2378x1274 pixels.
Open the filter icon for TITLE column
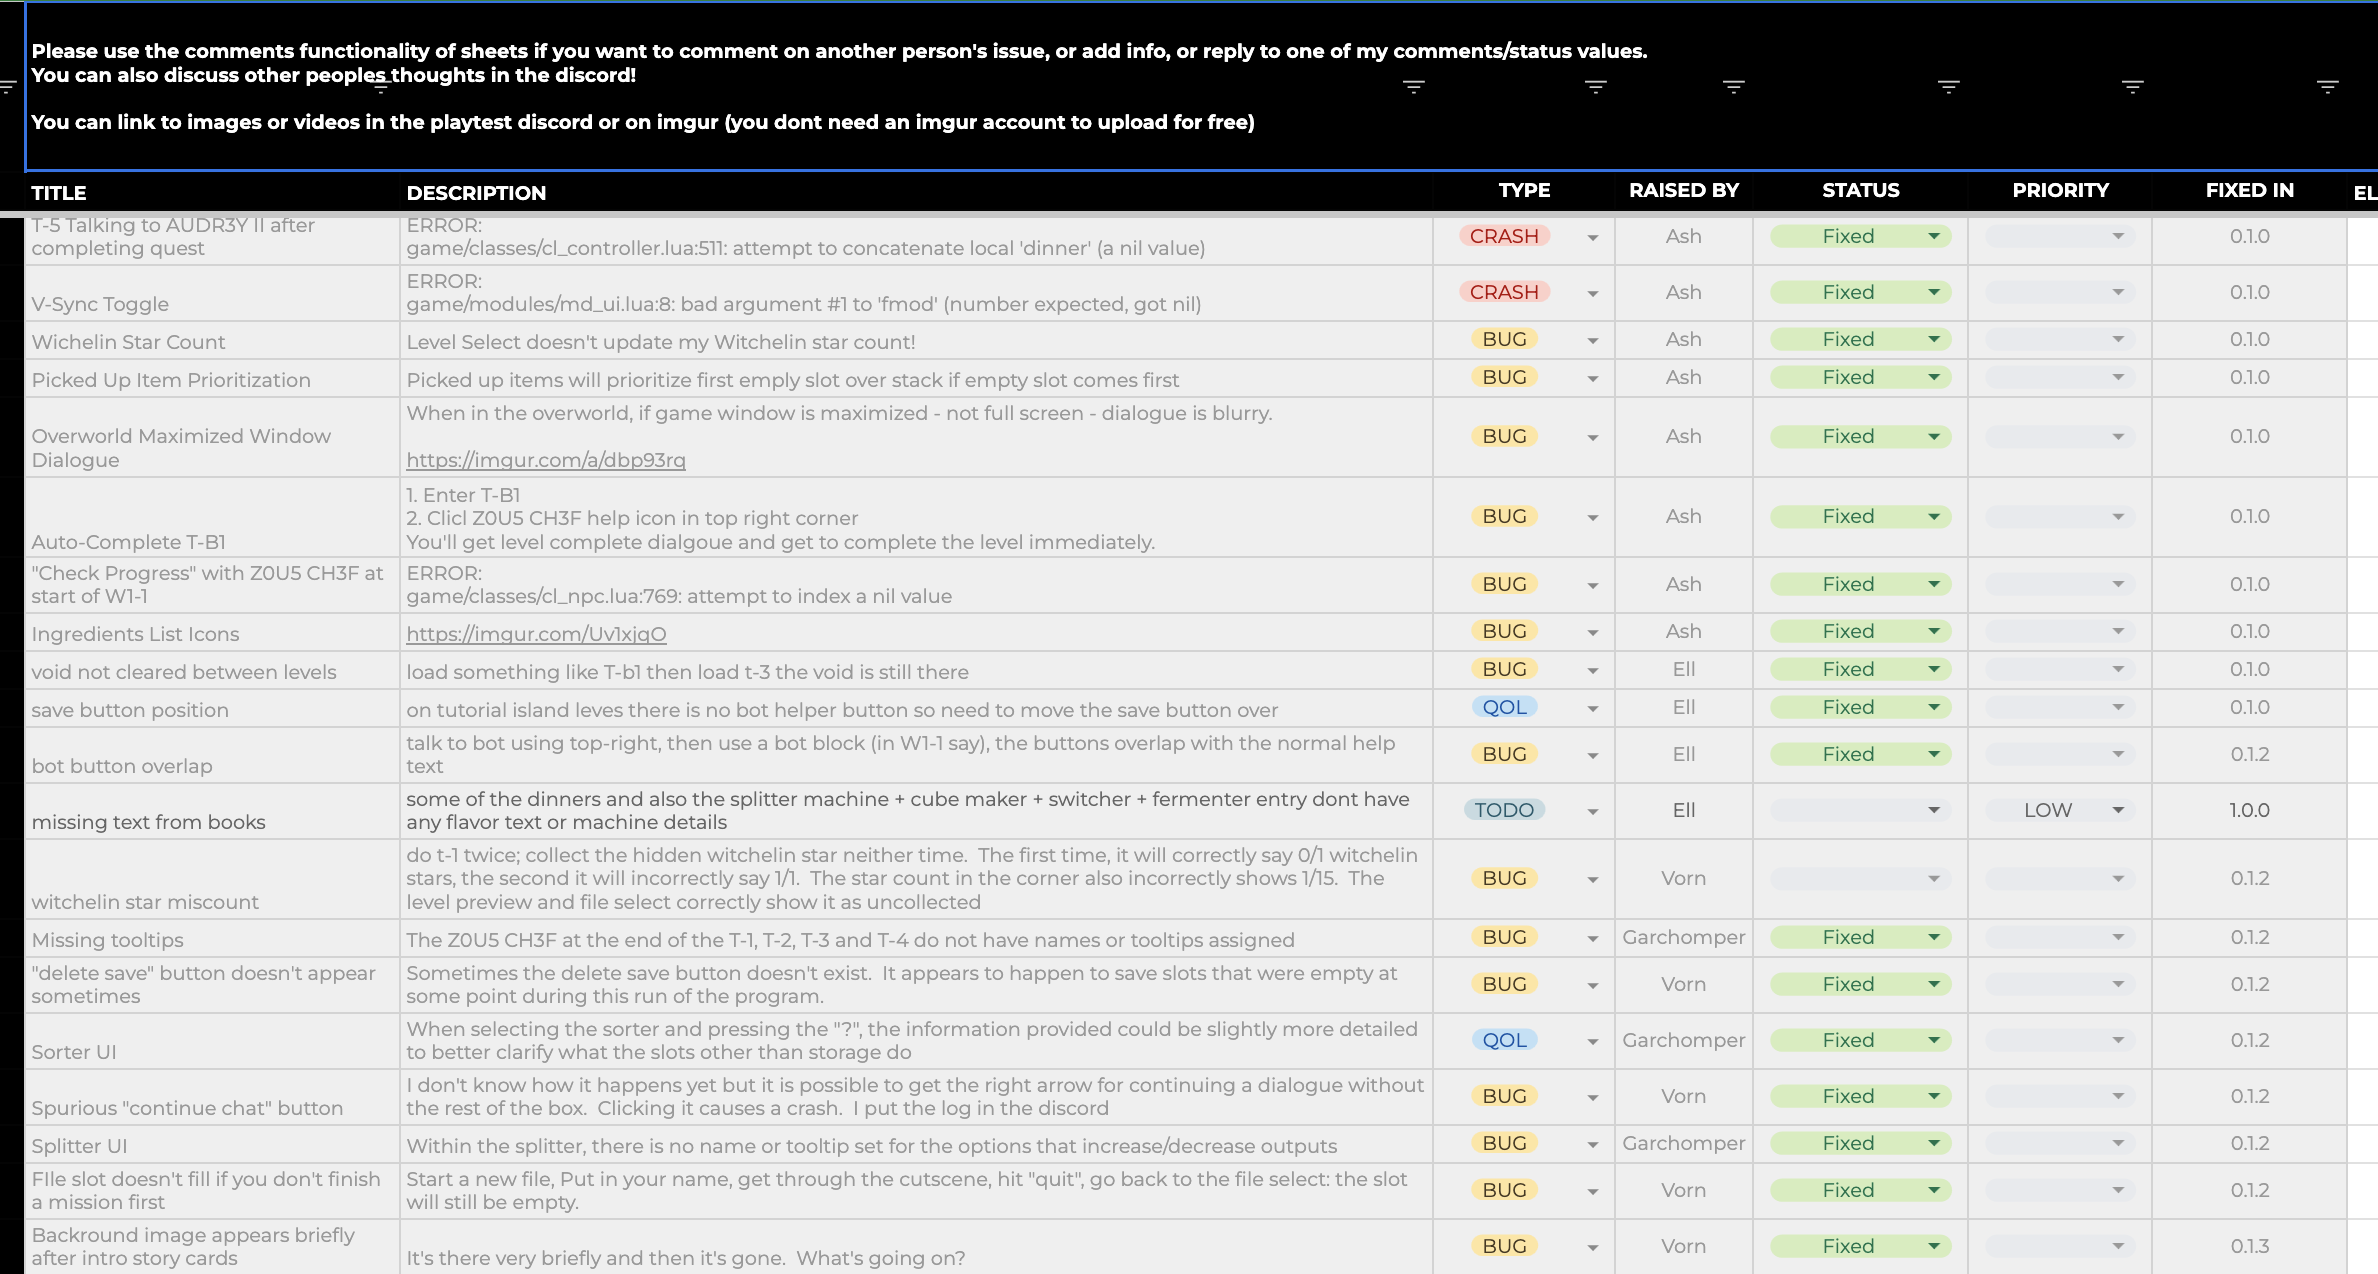click(x=380, y=87)
